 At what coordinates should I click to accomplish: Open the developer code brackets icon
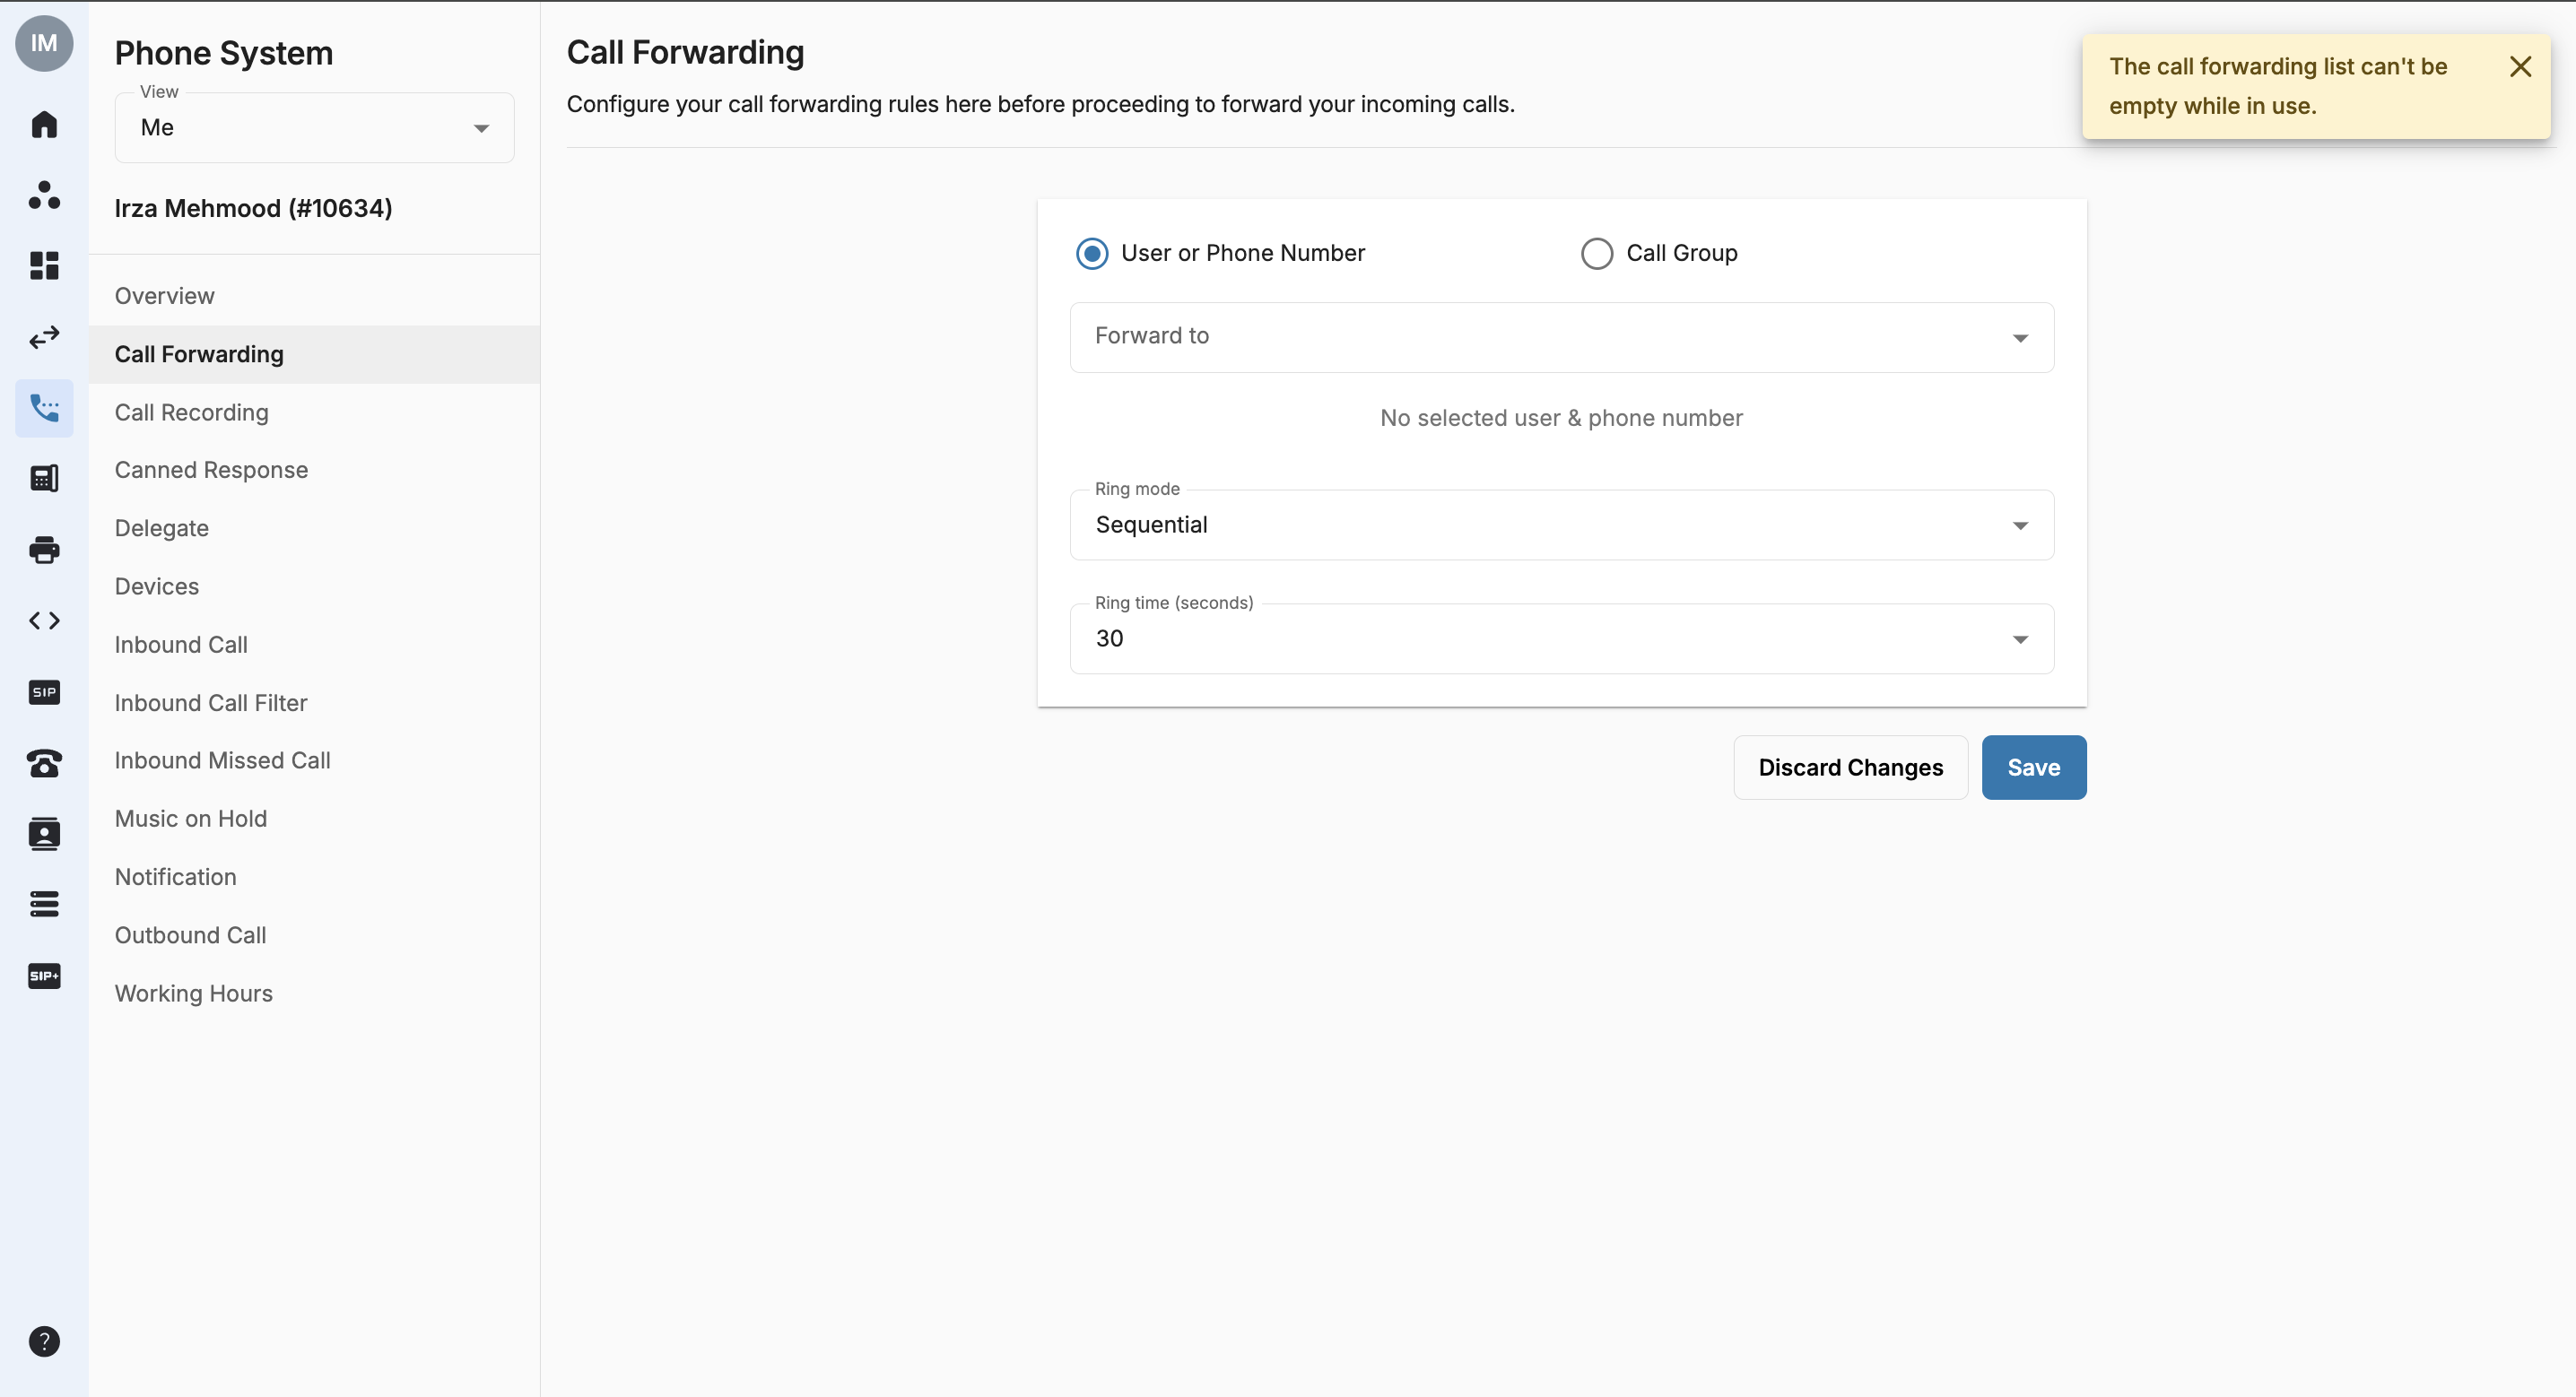click(44, 621)
